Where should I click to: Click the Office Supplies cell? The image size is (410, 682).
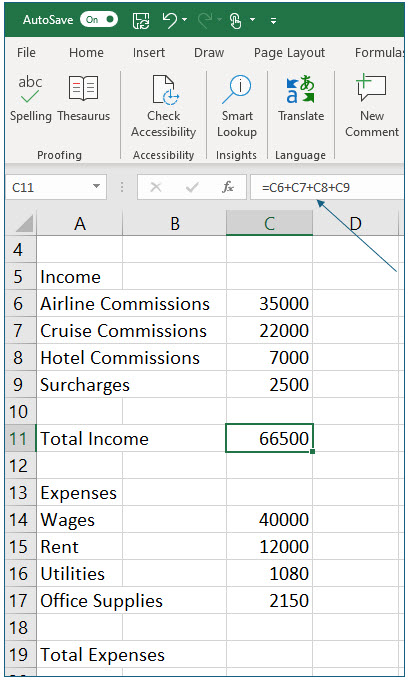[x=80, y=600]
